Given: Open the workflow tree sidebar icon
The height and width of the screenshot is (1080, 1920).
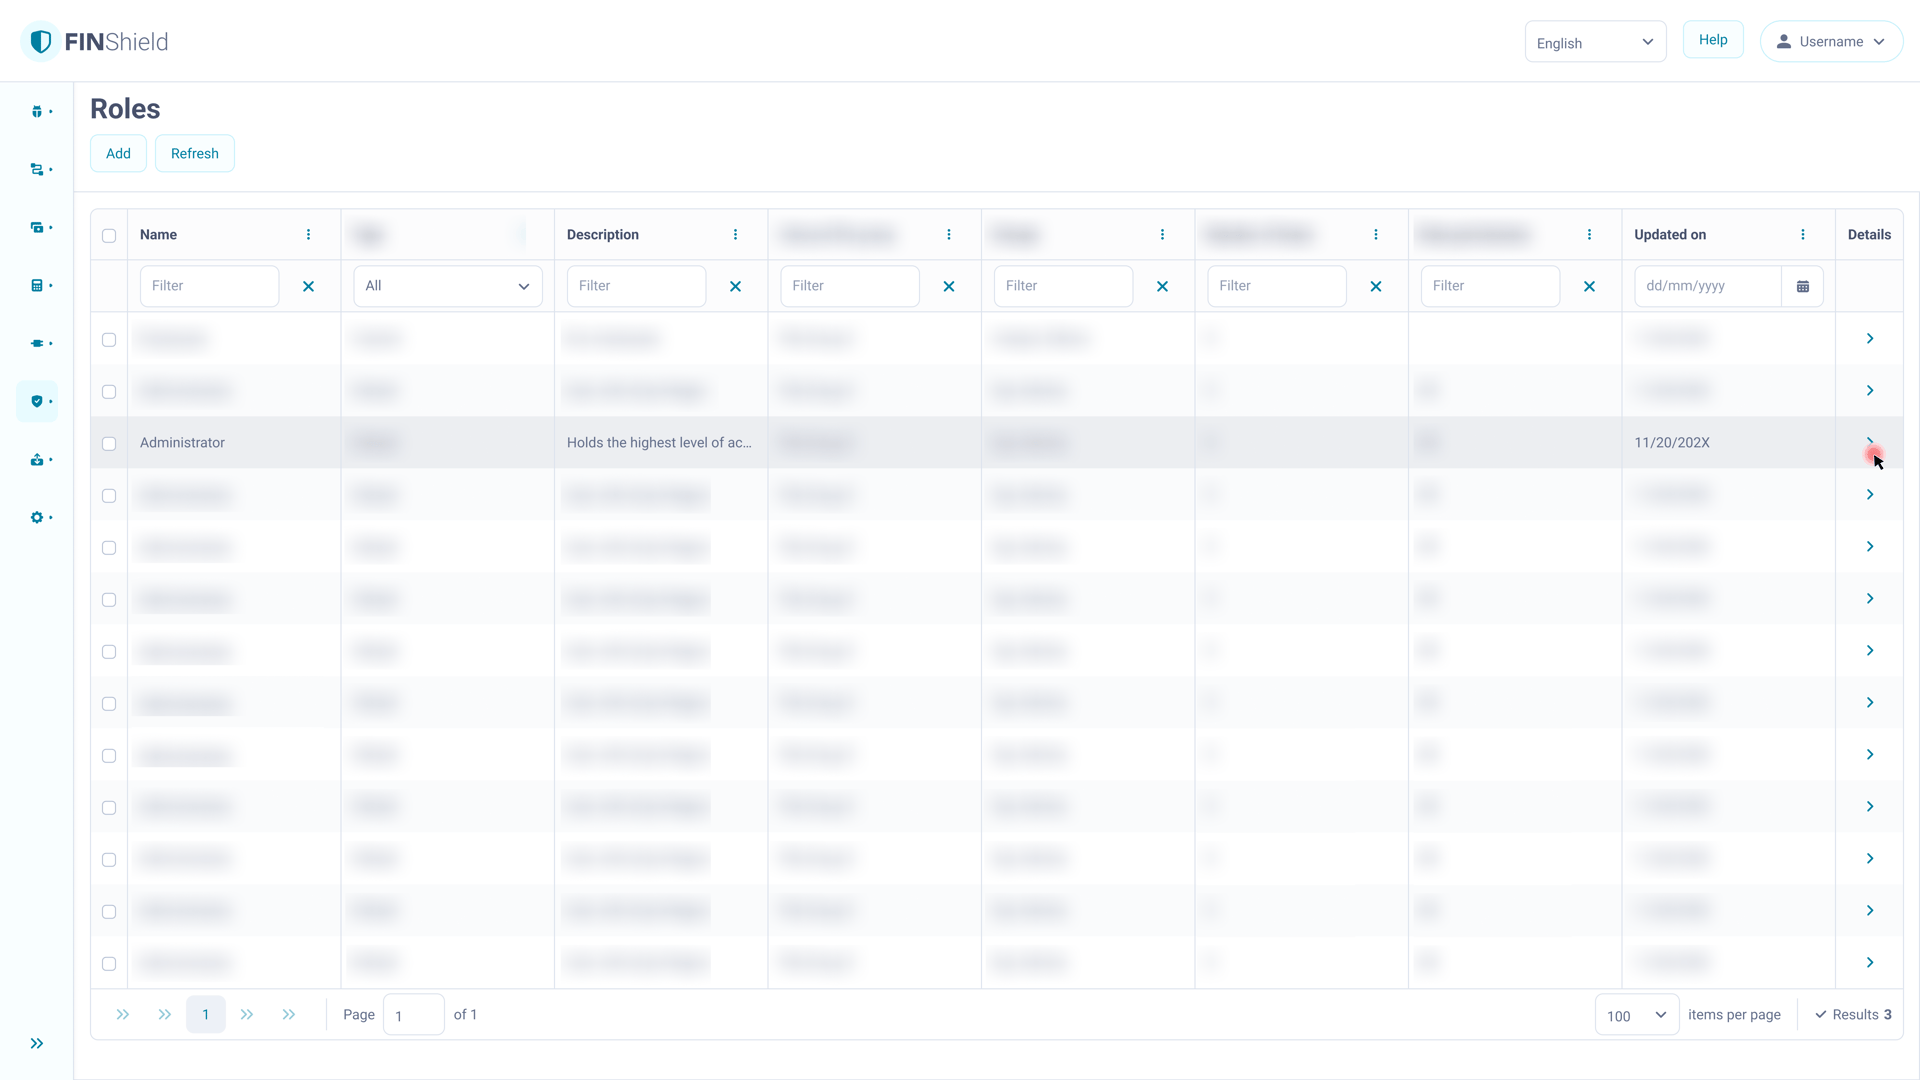Looking at the screenshot, I should pos(37,170).
